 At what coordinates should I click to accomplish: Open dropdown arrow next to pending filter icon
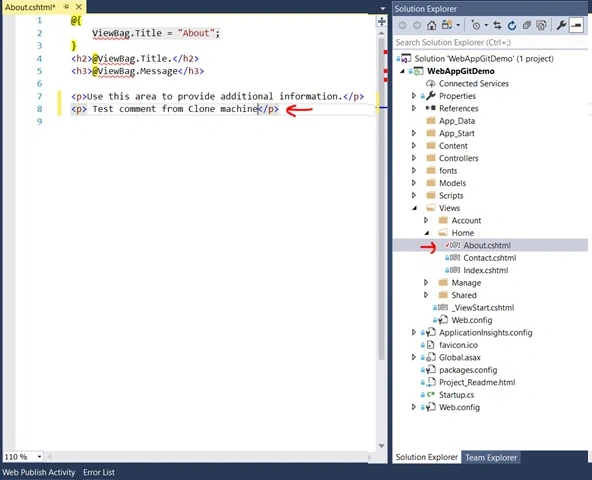click(x=486, y=25)
